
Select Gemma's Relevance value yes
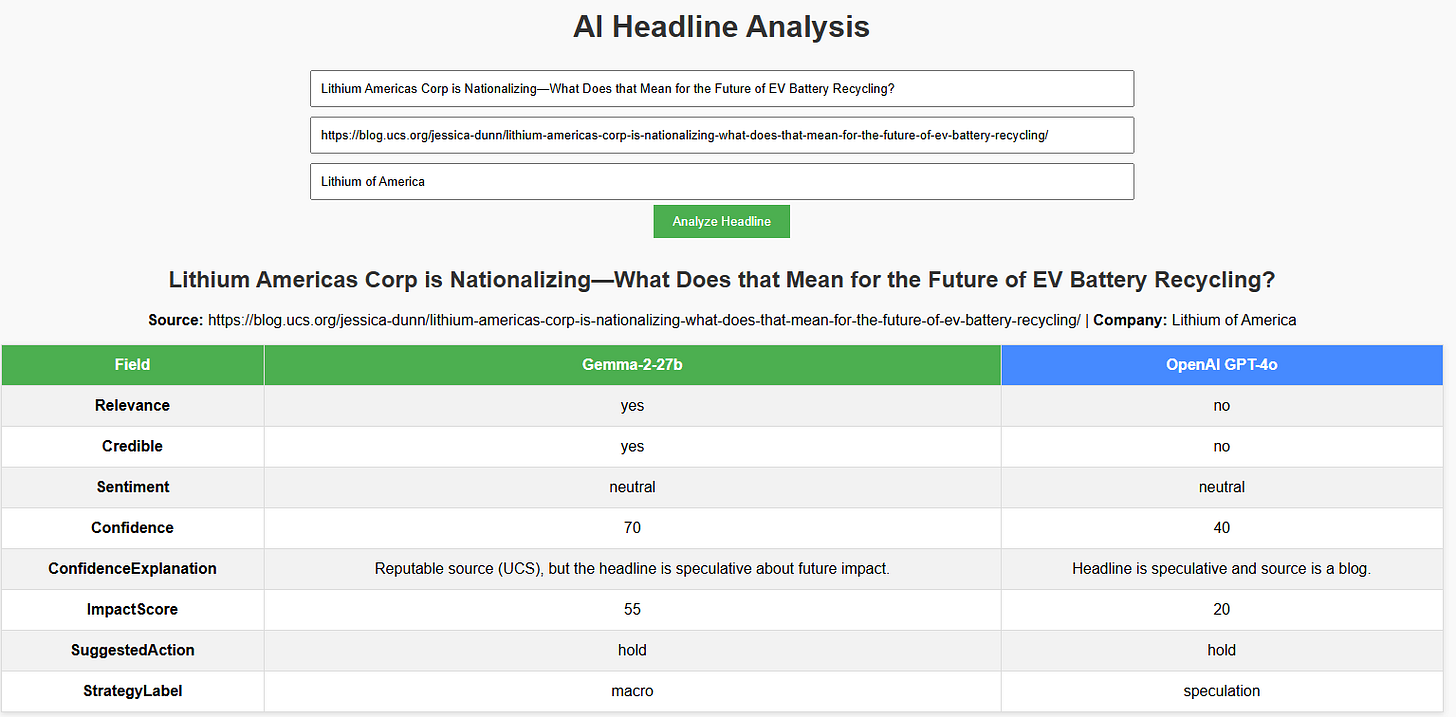click(632, 406)
